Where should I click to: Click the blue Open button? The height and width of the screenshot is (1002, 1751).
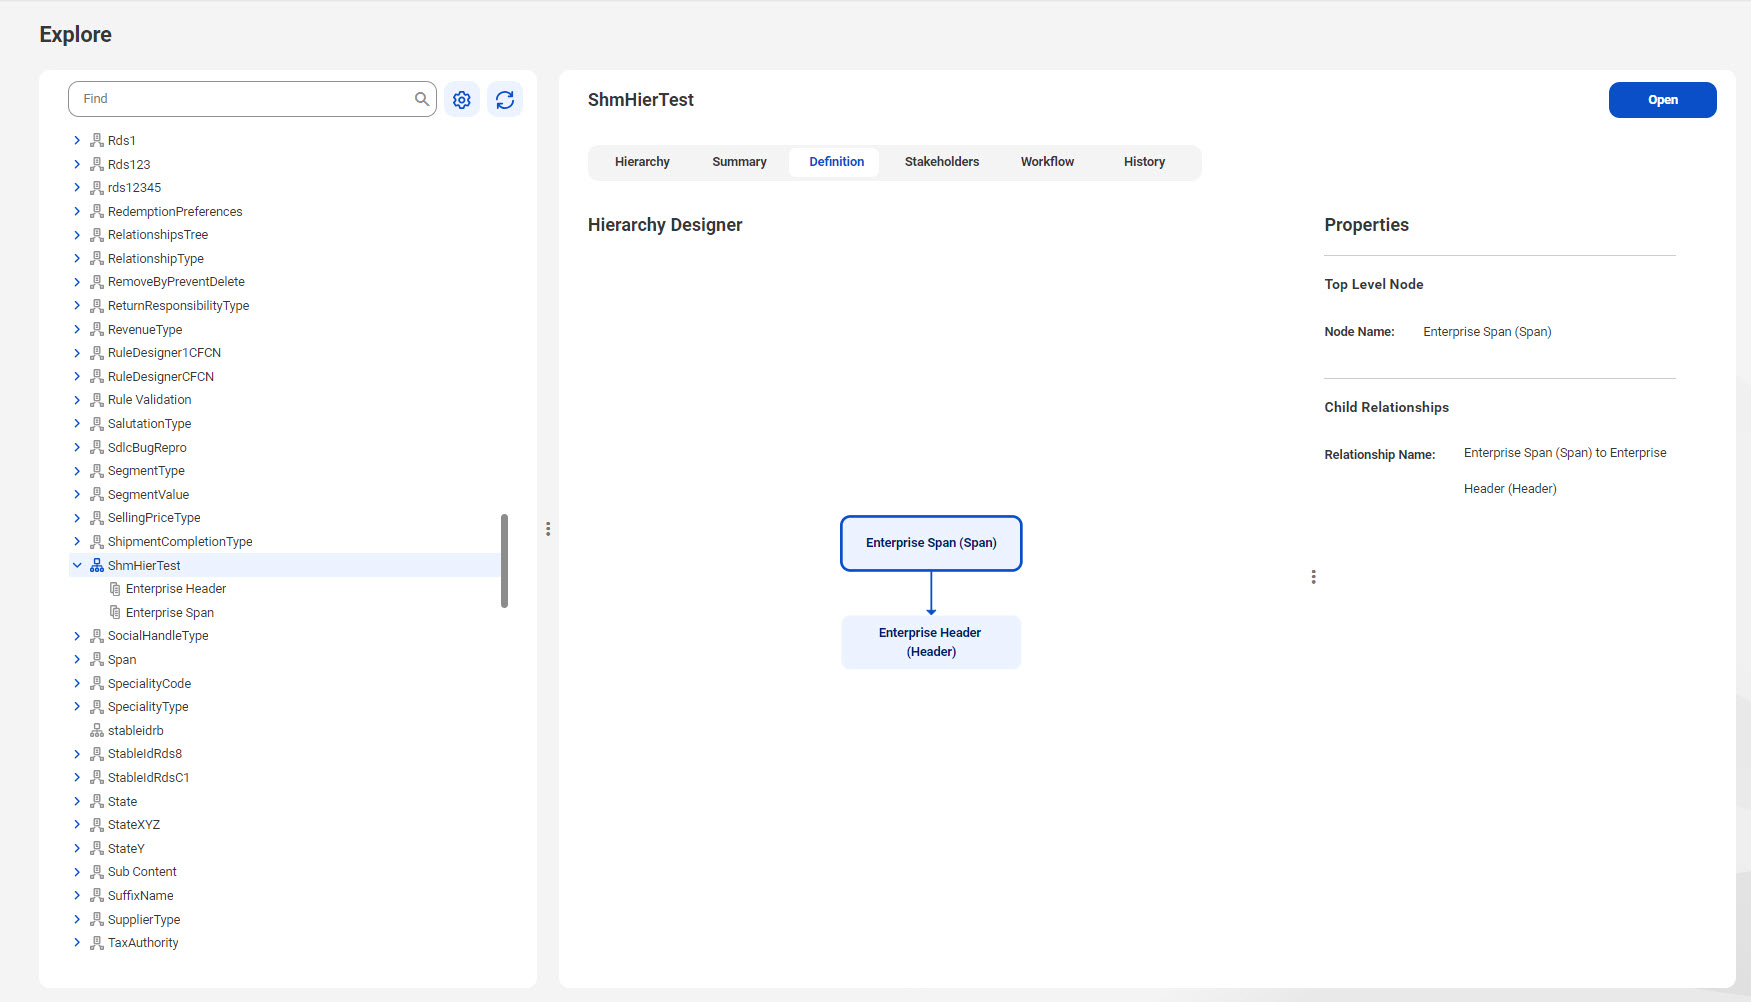(x=1662, y=100)
